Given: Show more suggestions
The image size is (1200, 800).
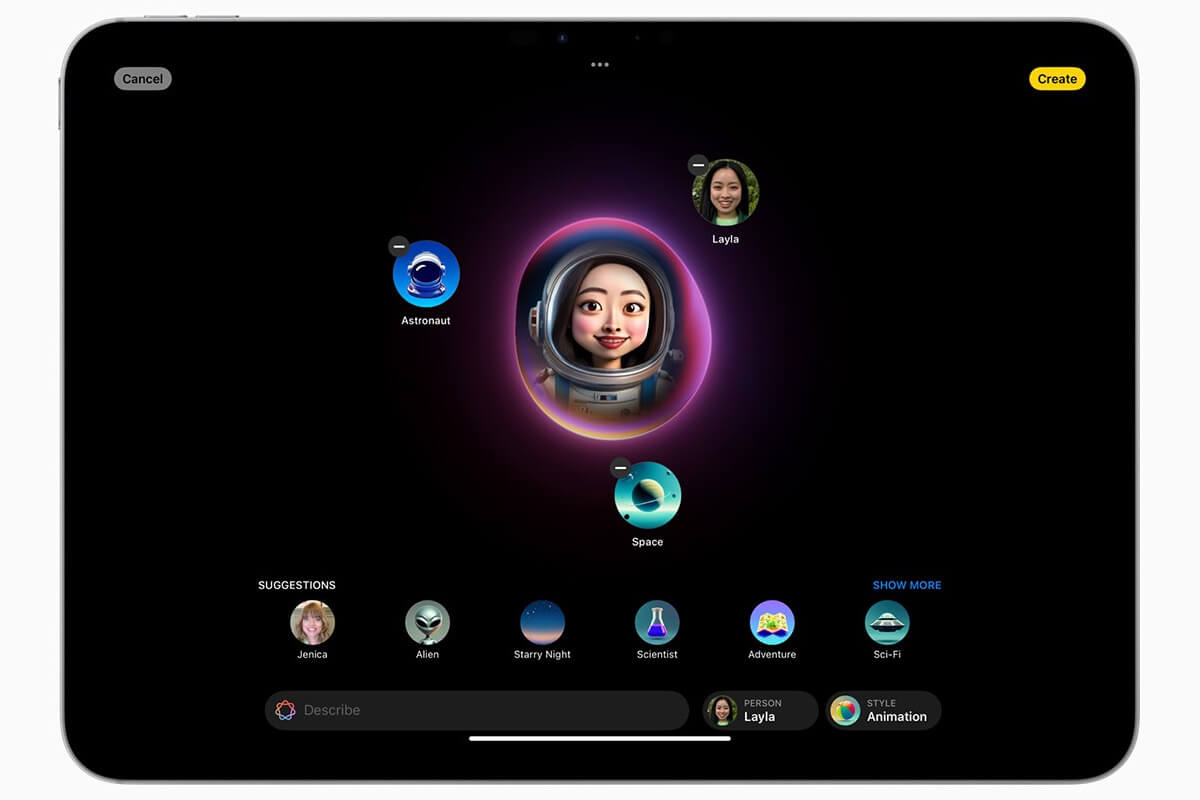Looking at the screenshot, I should pyautogui.click(x=906, y=585).
